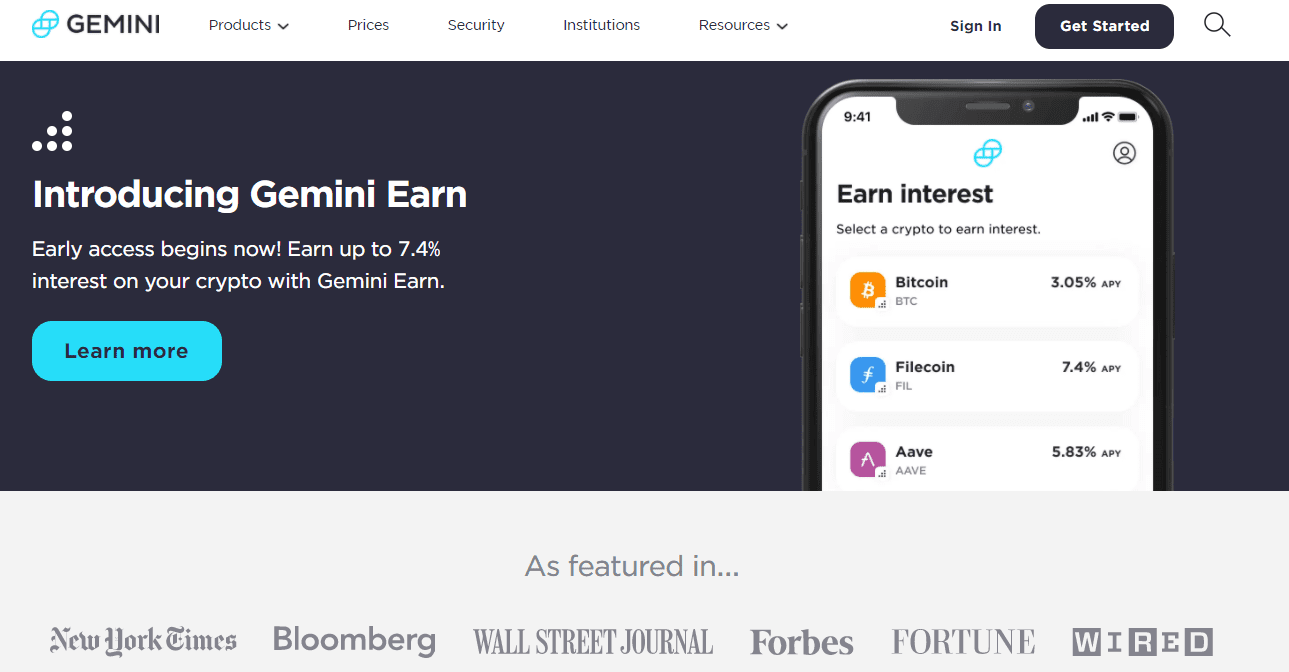Select the Aave coin icon
Screen dimensions: 1289x672
click(866, 459)
